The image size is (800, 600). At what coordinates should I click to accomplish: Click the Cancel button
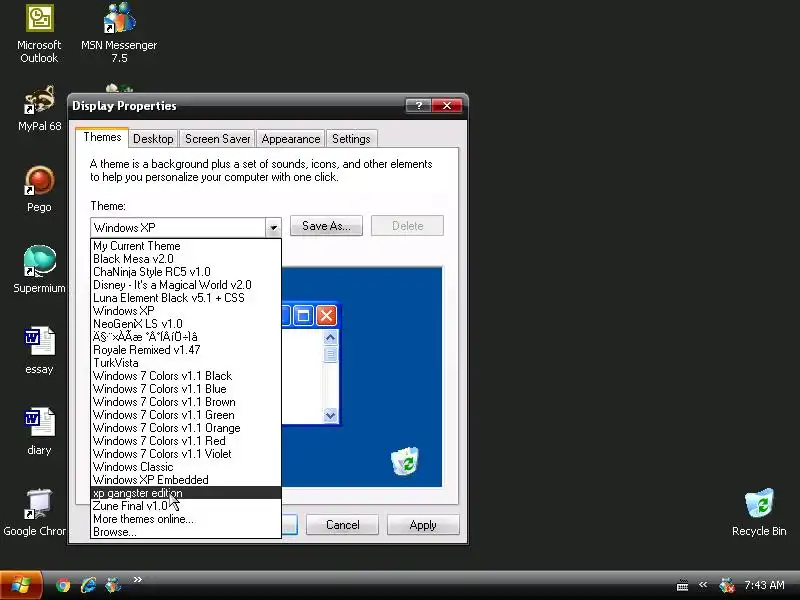342,525
